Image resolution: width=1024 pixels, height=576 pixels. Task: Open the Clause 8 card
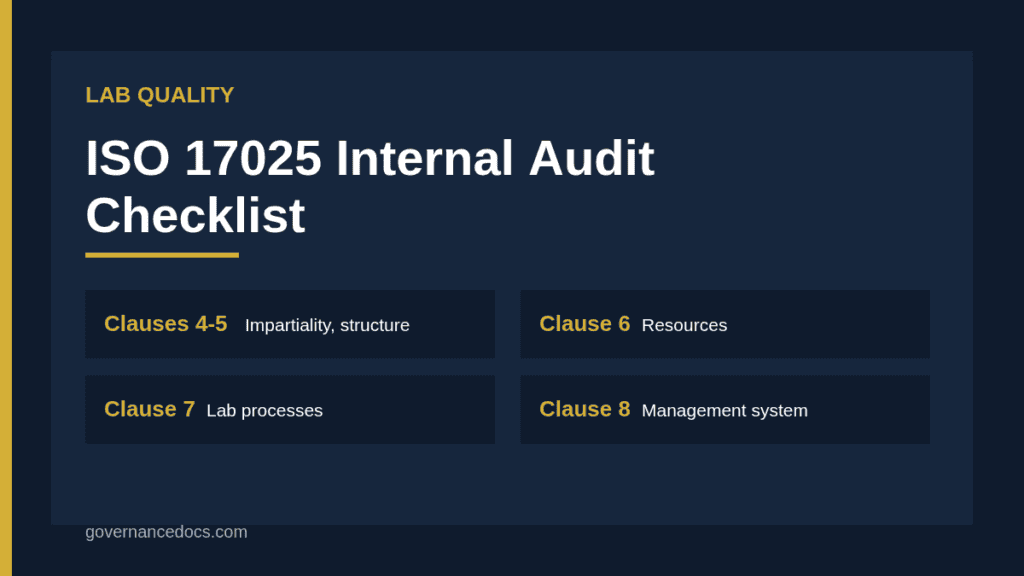[725, 409]
